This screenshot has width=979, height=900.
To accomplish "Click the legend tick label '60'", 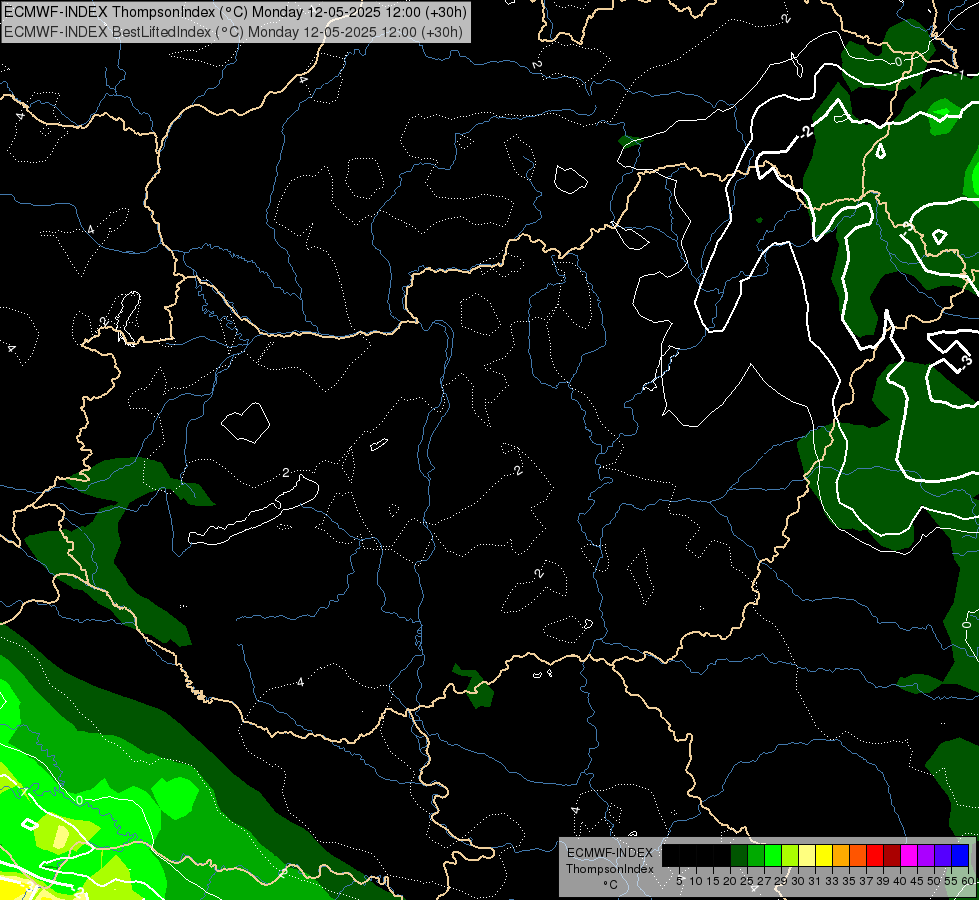I will 968,881.
